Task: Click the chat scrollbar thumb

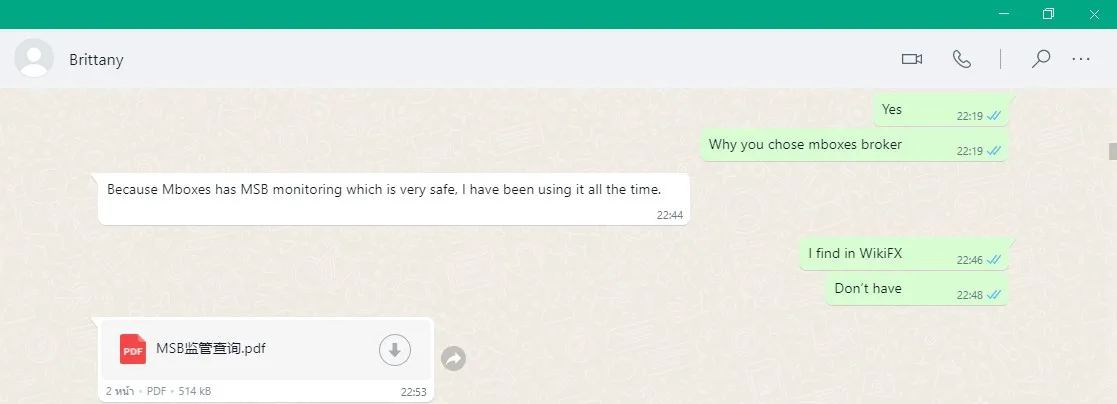Action: pos(1112,151)
